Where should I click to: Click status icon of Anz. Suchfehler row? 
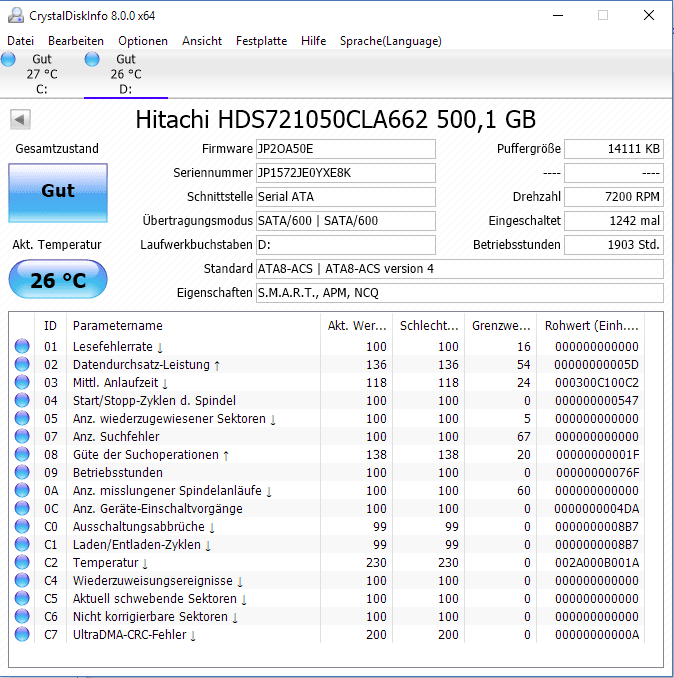pos(22,436)
